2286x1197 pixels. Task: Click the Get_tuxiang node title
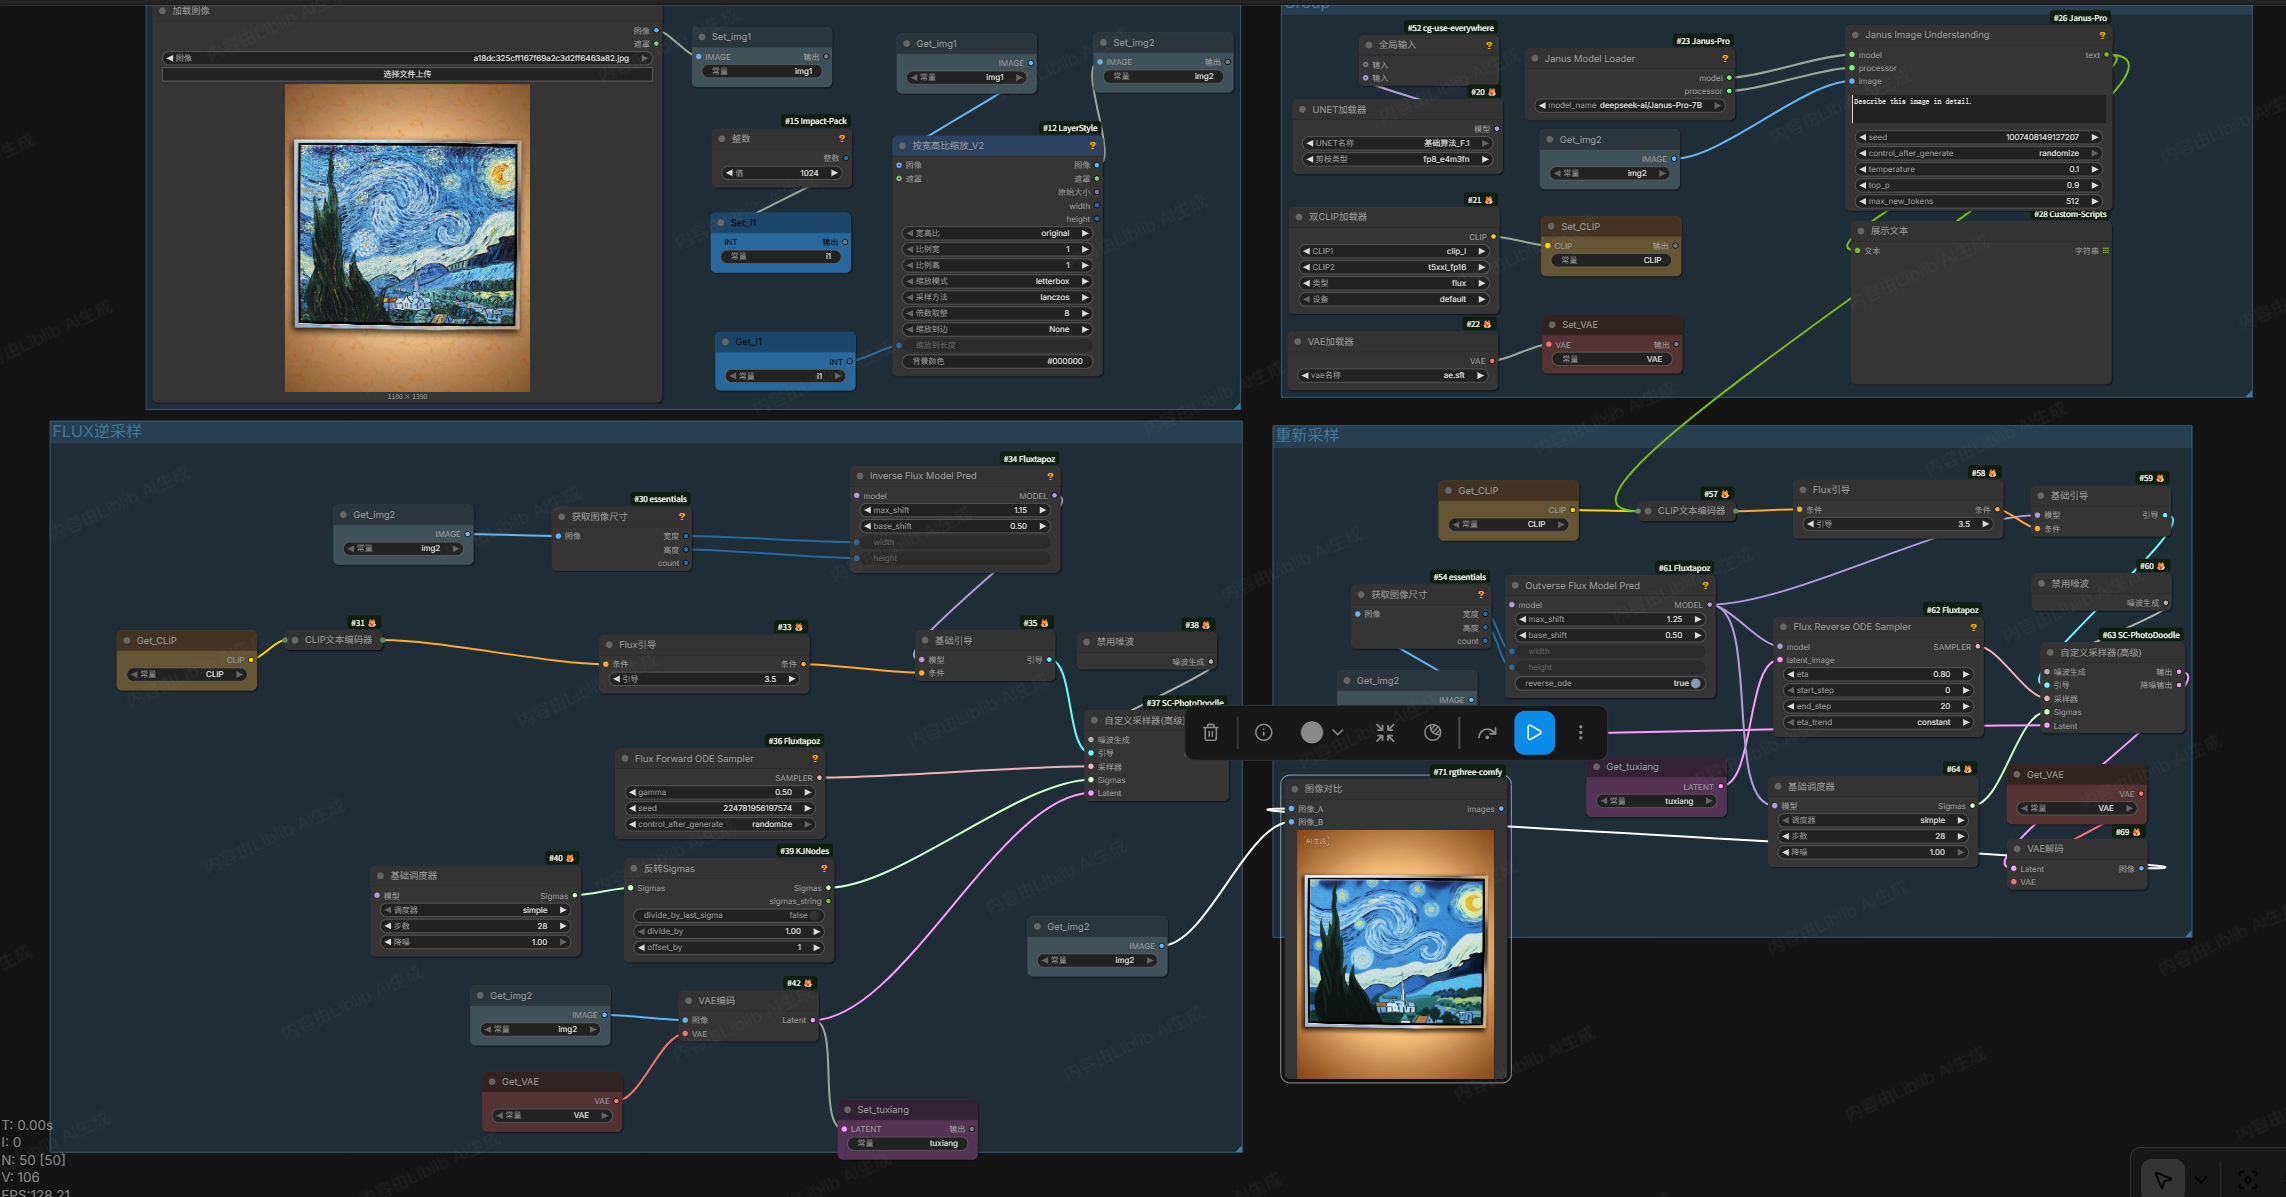pos(1632,767)
